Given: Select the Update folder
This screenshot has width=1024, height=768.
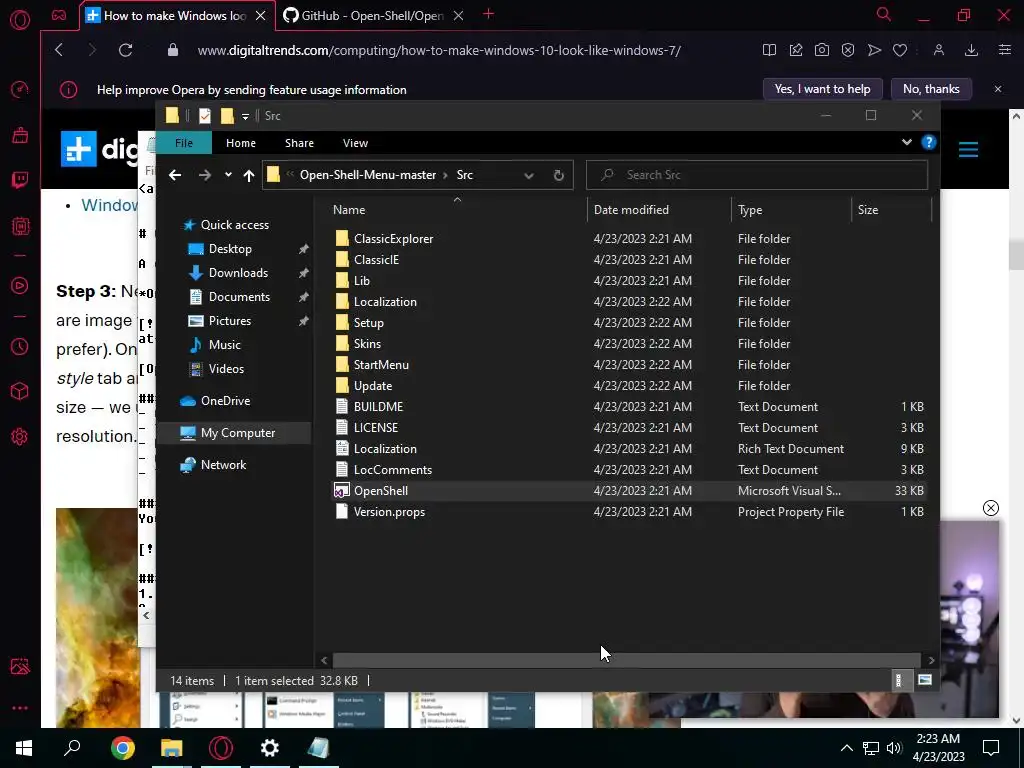Looking at the screenshot, I should (373, 386).
